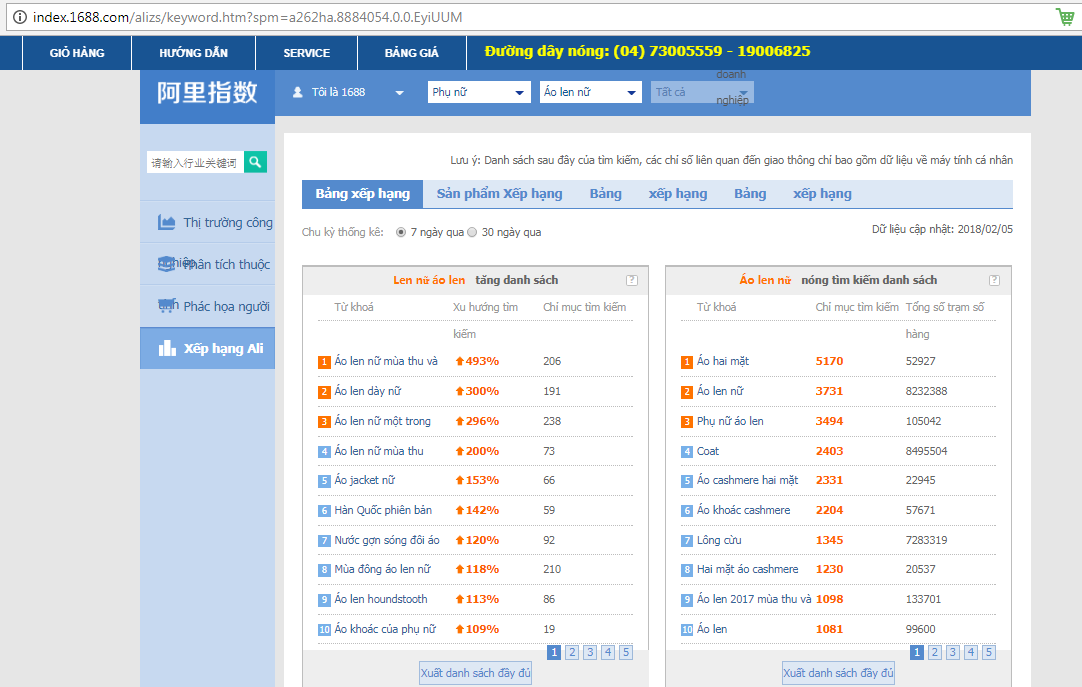
Task: Open the Phụ nữ category dropdown
Action: 479,92
